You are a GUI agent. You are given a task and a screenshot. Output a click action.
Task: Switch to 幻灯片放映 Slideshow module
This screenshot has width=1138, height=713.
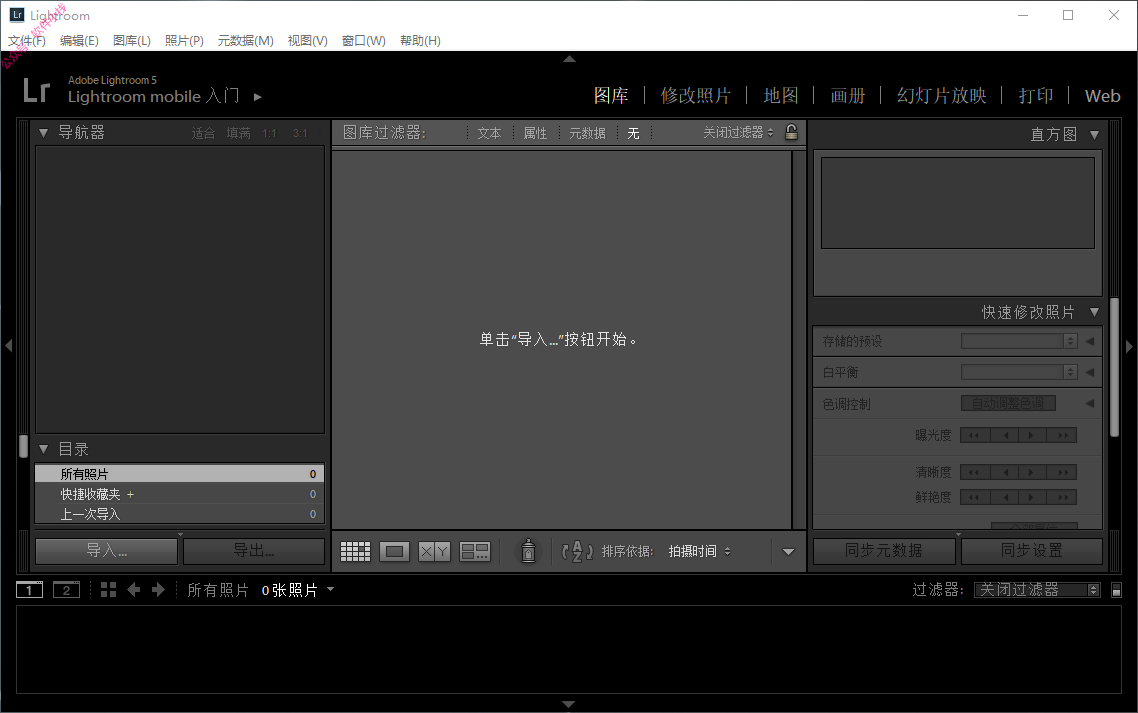pyautogui.click(x=941, y=96)
